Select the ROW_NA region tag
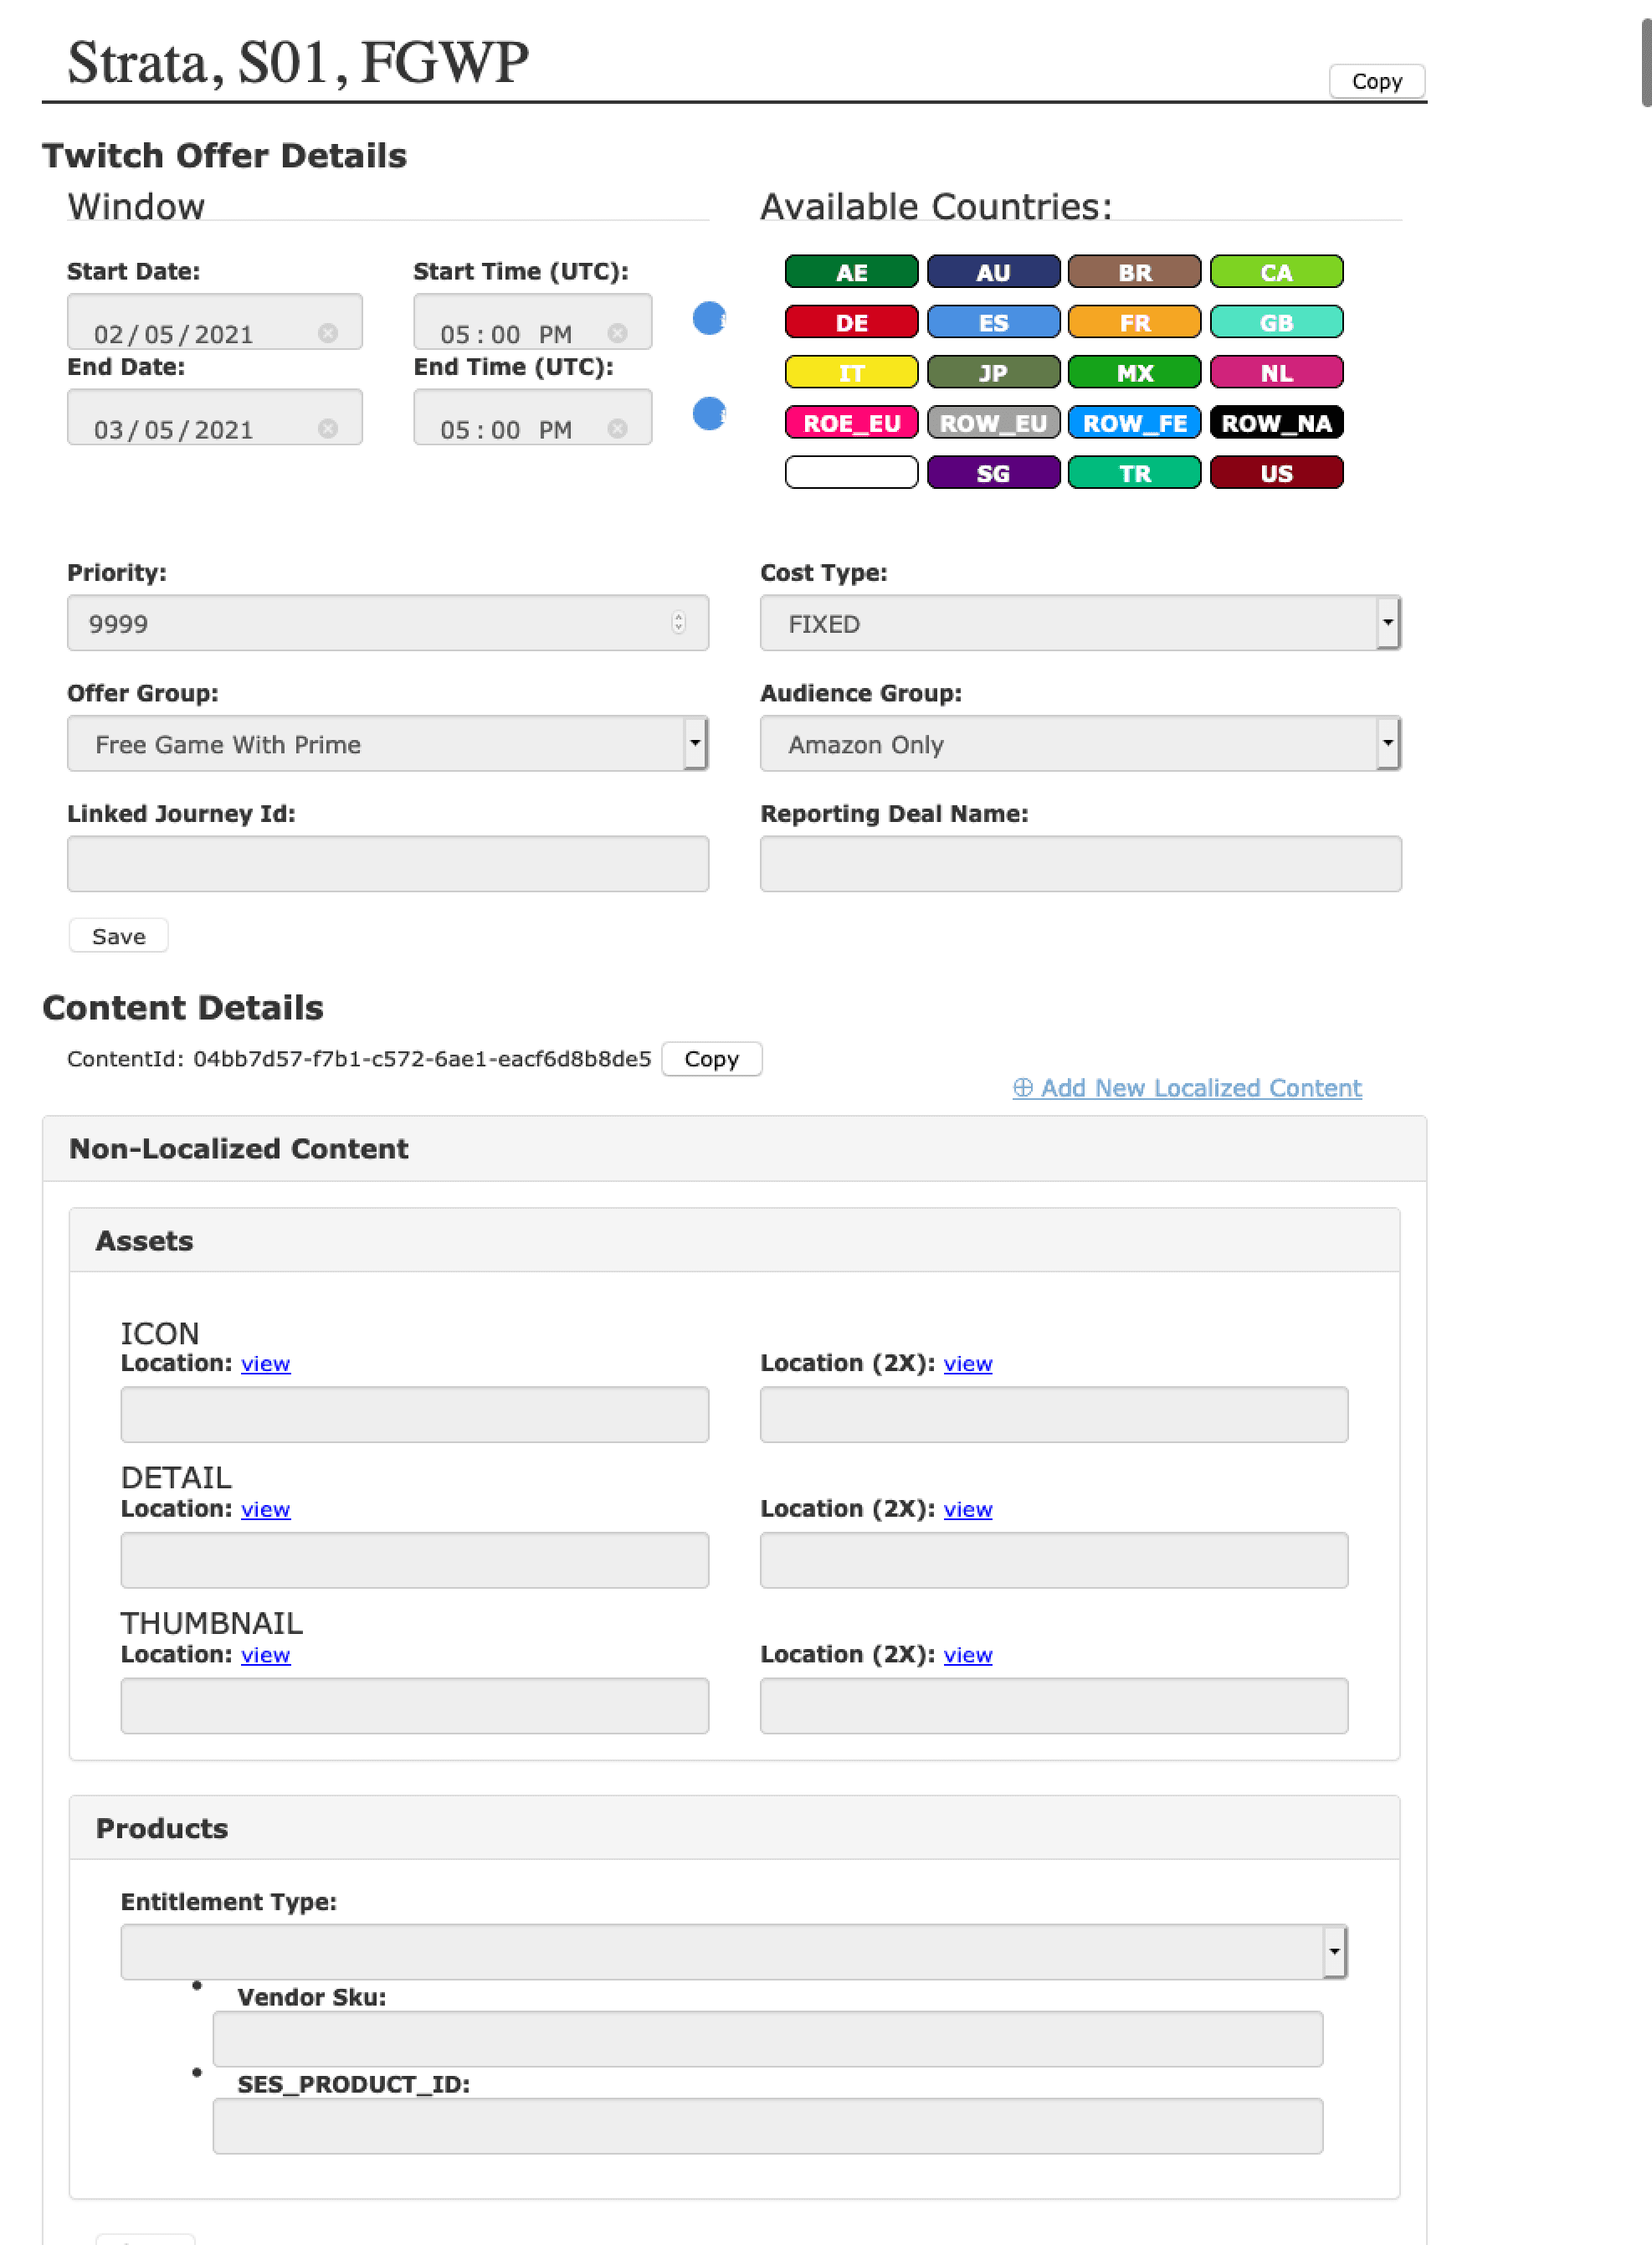The image size is (1652, 2245). pyautogui.click(x=1276, y=422)
